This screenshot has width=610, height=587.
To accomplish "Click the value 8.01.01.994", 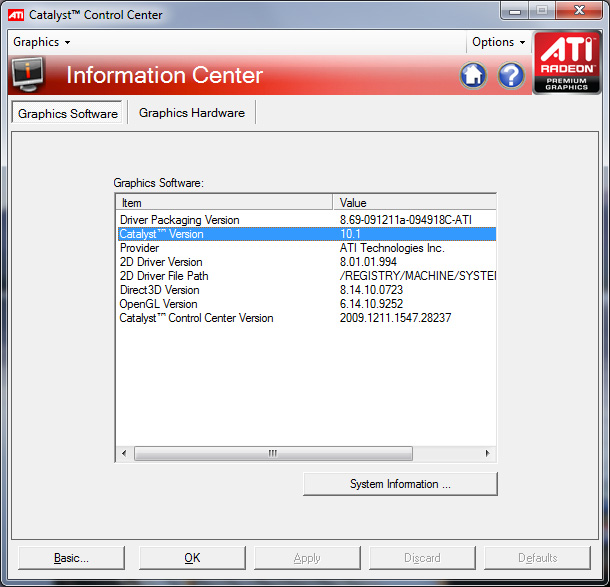I will pyautogui.click(x=368, y=262).
